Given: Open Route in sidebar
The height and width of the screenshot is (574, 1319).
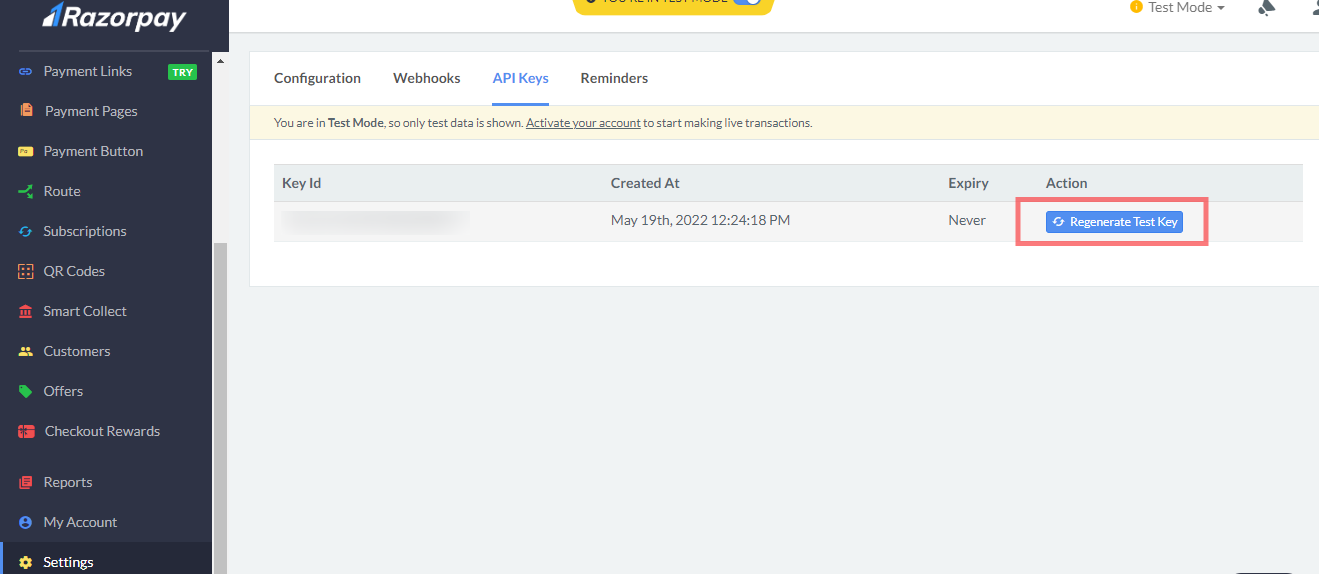Looking at the screenshot, I should [62, 191].
